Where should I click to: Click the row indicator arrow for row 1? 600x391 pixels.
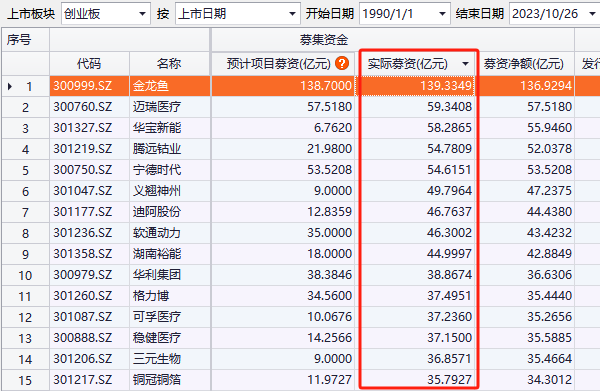point(10,86)
